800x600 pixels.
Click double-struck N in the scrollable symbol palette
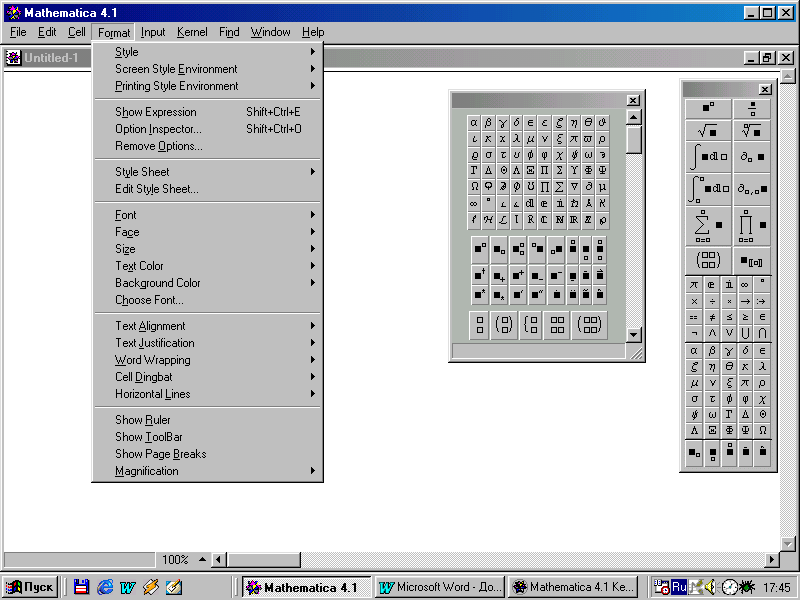coord(560,219)
